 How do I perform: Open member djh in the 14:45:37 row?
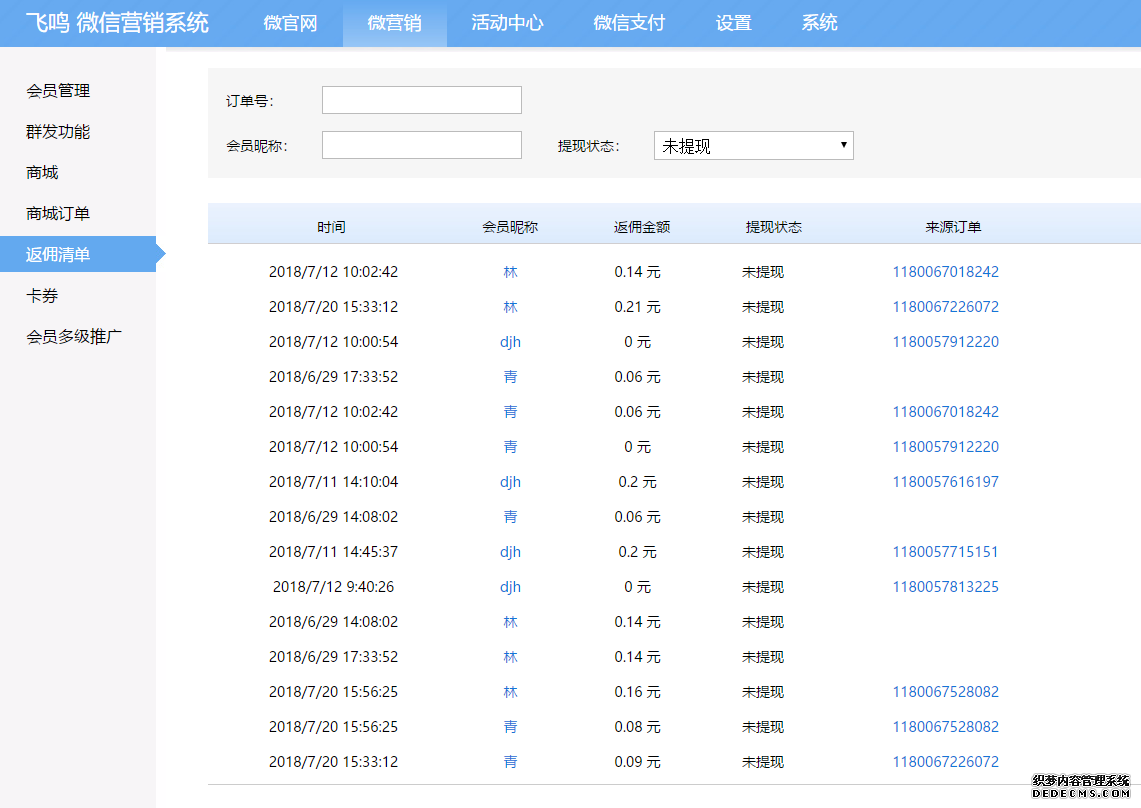tap(510, 552)
